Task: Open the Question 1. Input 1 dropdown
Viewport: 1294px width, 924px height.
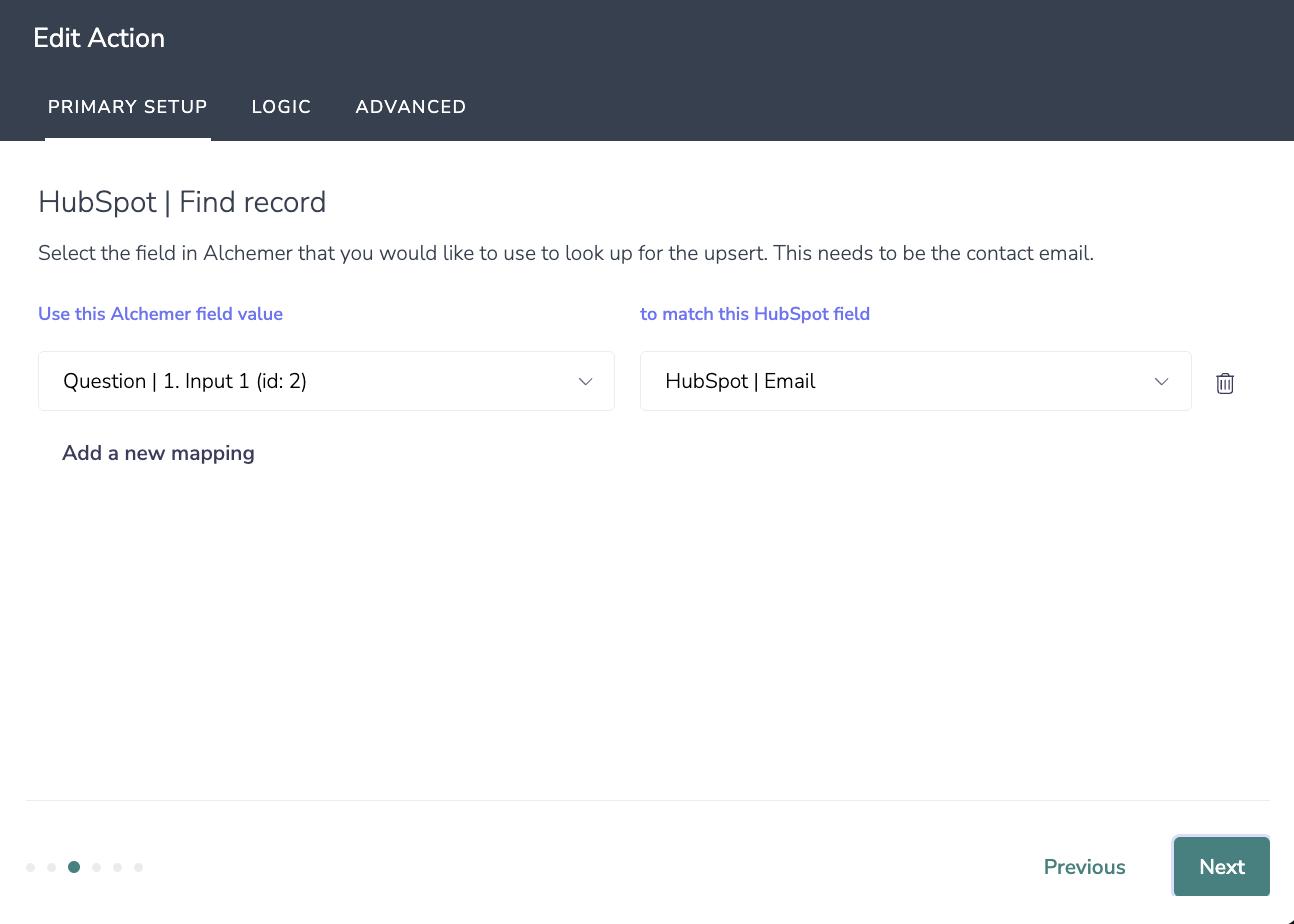Action: 326,381
